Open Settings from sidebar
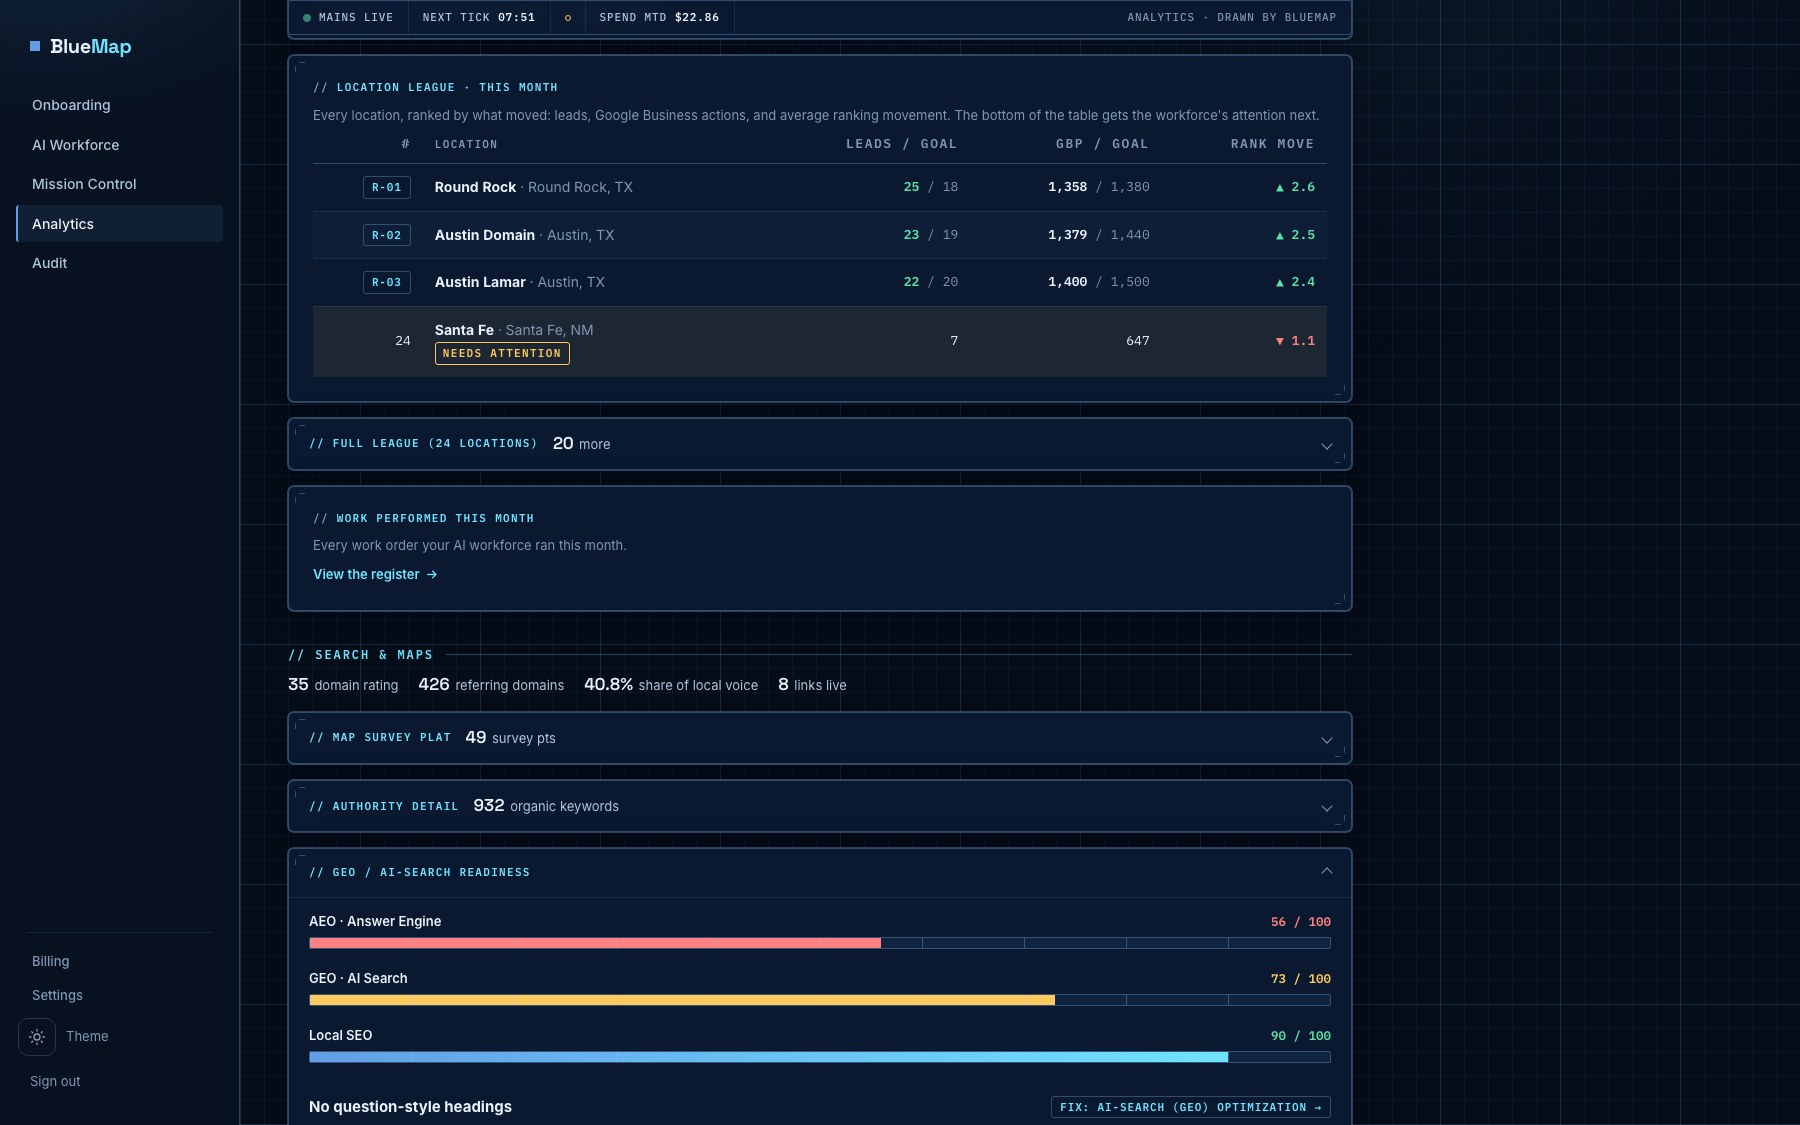Screen dimensions: 1800x1125 [57, 995]
